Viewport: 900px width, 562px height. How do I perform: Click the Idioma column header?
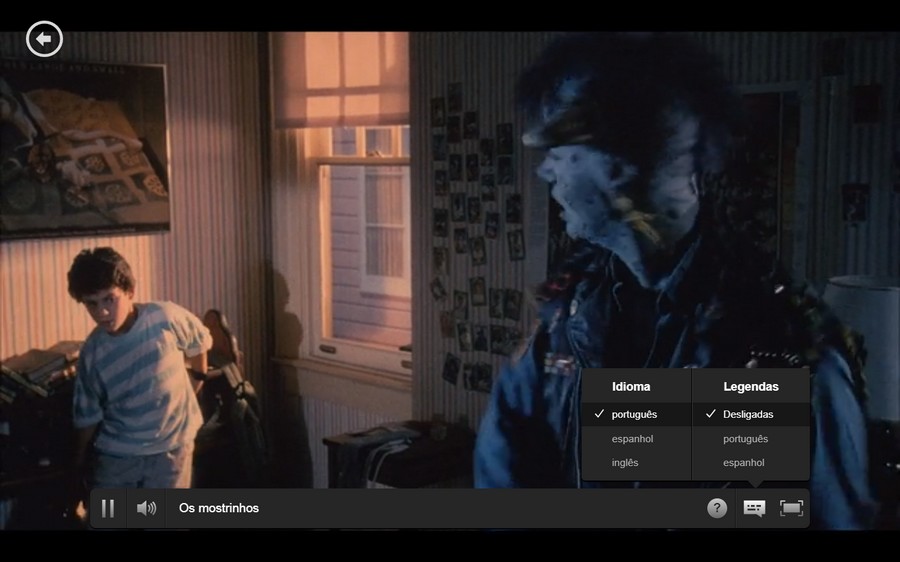631,386
